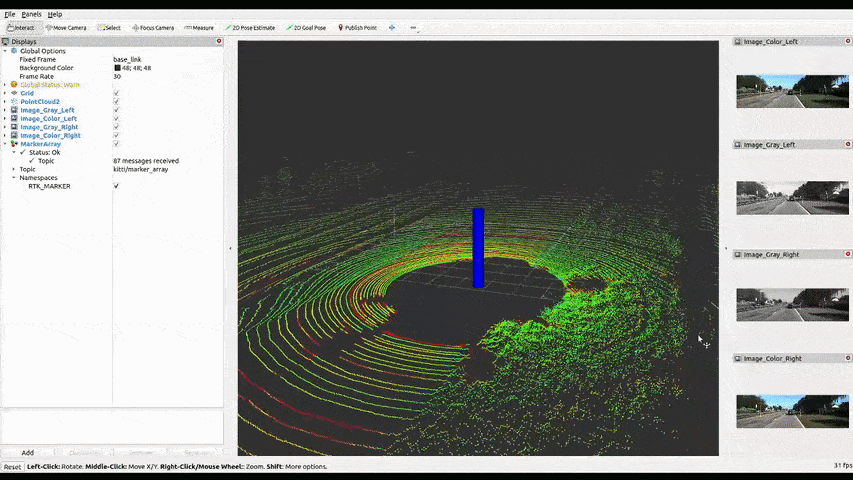Toggle the Image_Gray_Right checkbox
Screen dimensions: 853x480
pyautogui.click(x=116, y=127)
